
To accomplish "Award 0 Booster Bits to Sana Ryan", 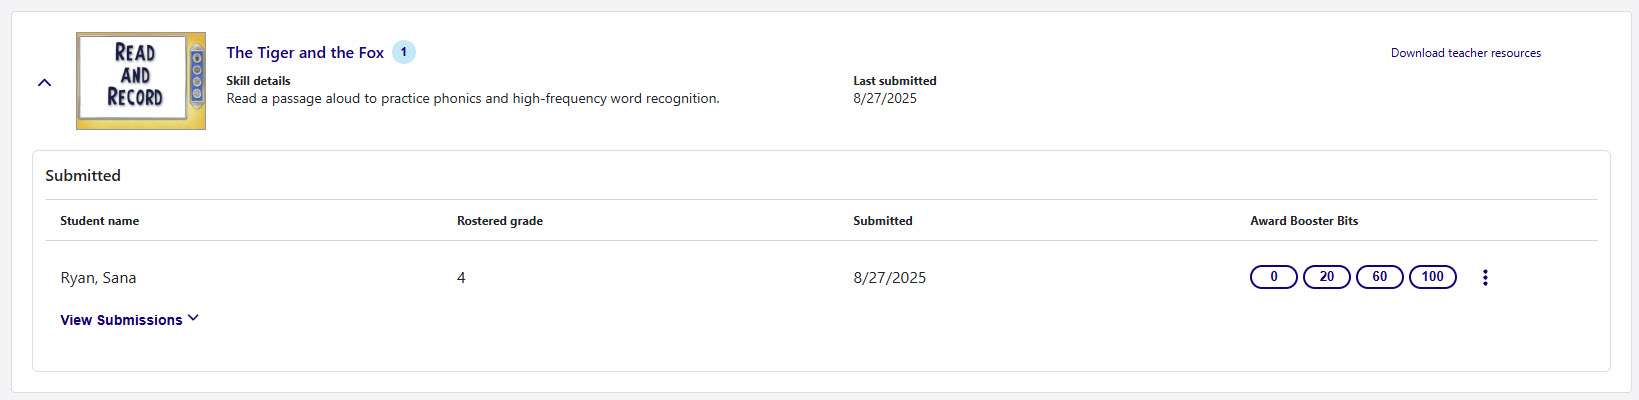I will [x=1273, y=277].
